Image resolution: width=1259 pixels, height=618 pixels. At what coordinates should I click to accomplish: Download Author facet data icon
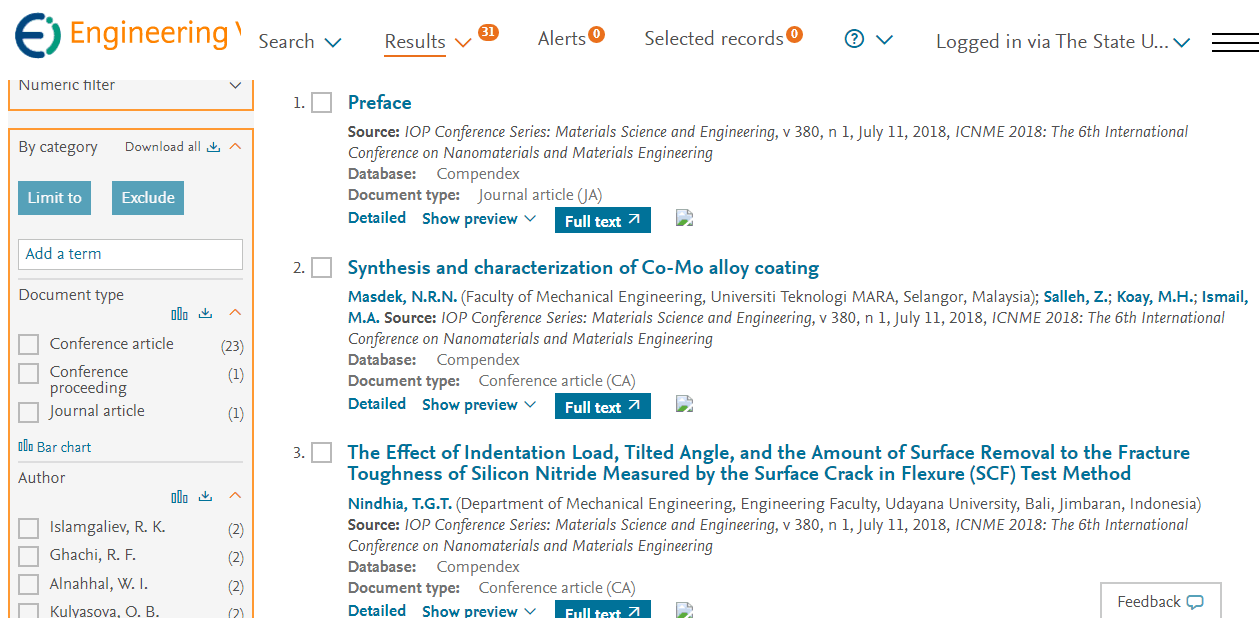click(x=205, y=496)
